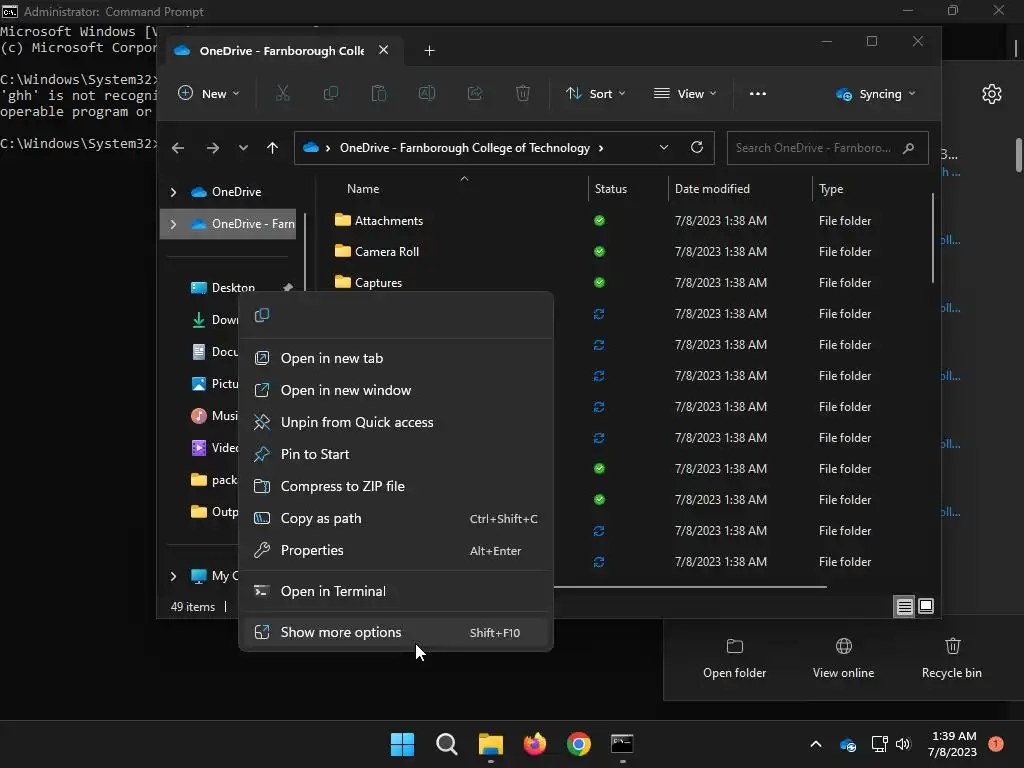
Task: Click OneDrive cloud icon in system tray
Action: pos(848,744)
